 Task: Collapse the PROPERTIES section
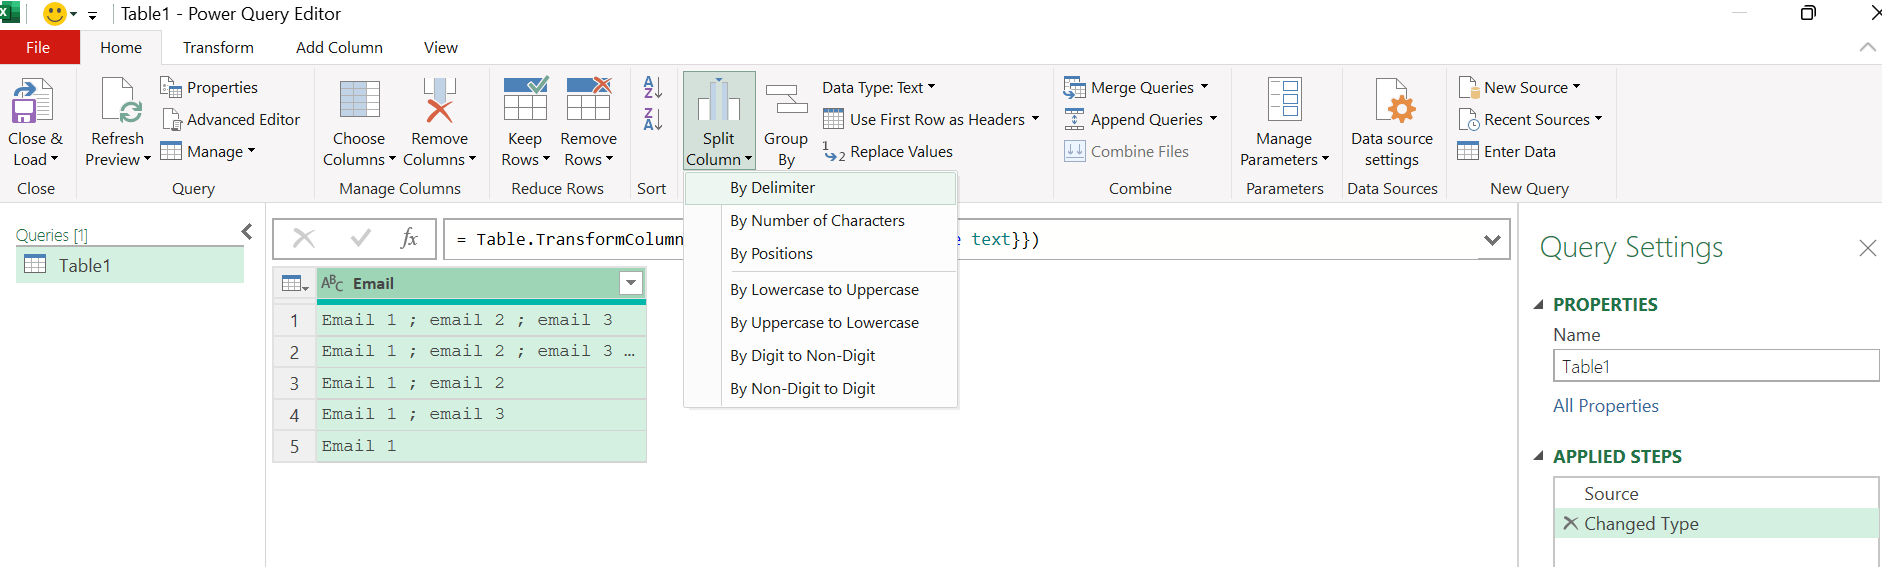pos(1538,305)
